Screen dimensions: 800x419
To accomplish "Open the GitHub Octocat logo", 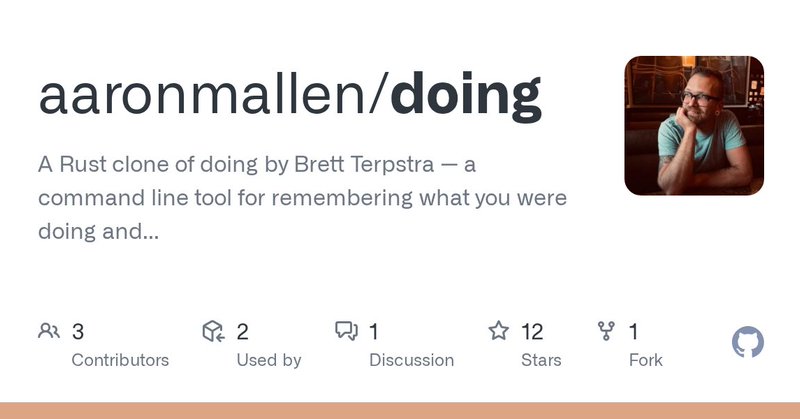I will point(747,342).
